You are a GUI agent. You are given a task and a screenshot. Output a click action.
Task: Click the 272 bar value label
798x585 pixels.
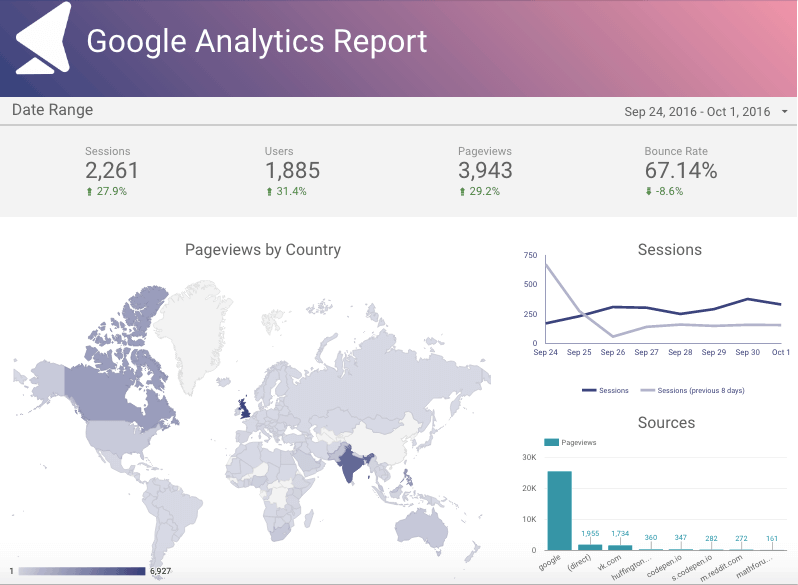tap(742, 538)
